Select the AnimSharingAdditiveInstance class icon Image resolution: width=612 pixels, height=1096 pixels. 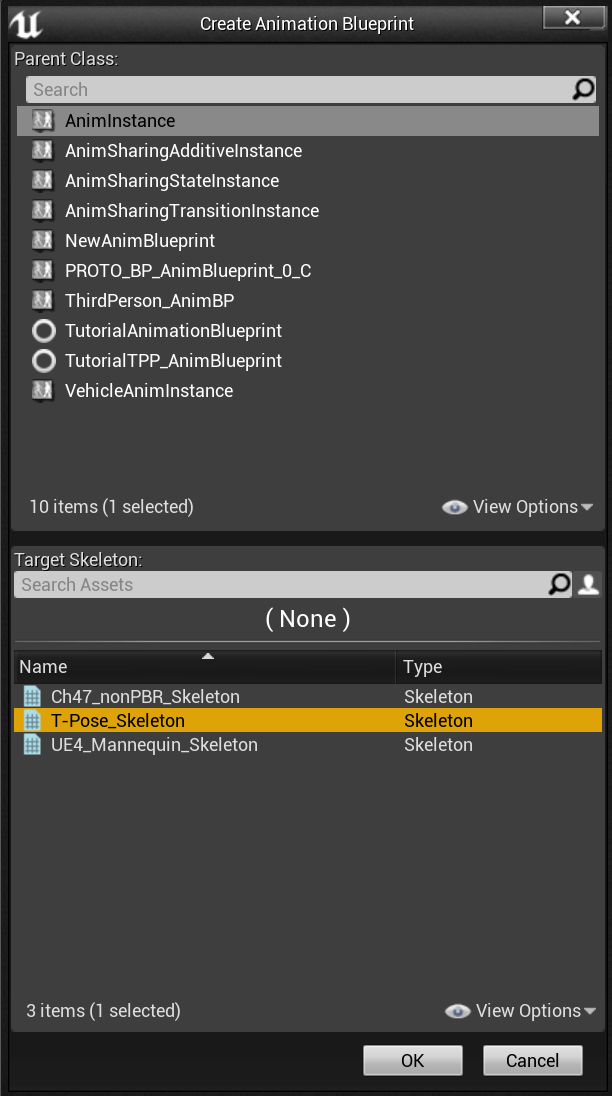point(43,150)
